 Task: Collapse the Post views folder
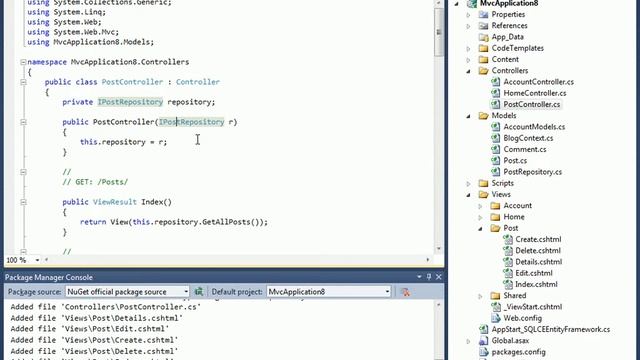(480, 229)
